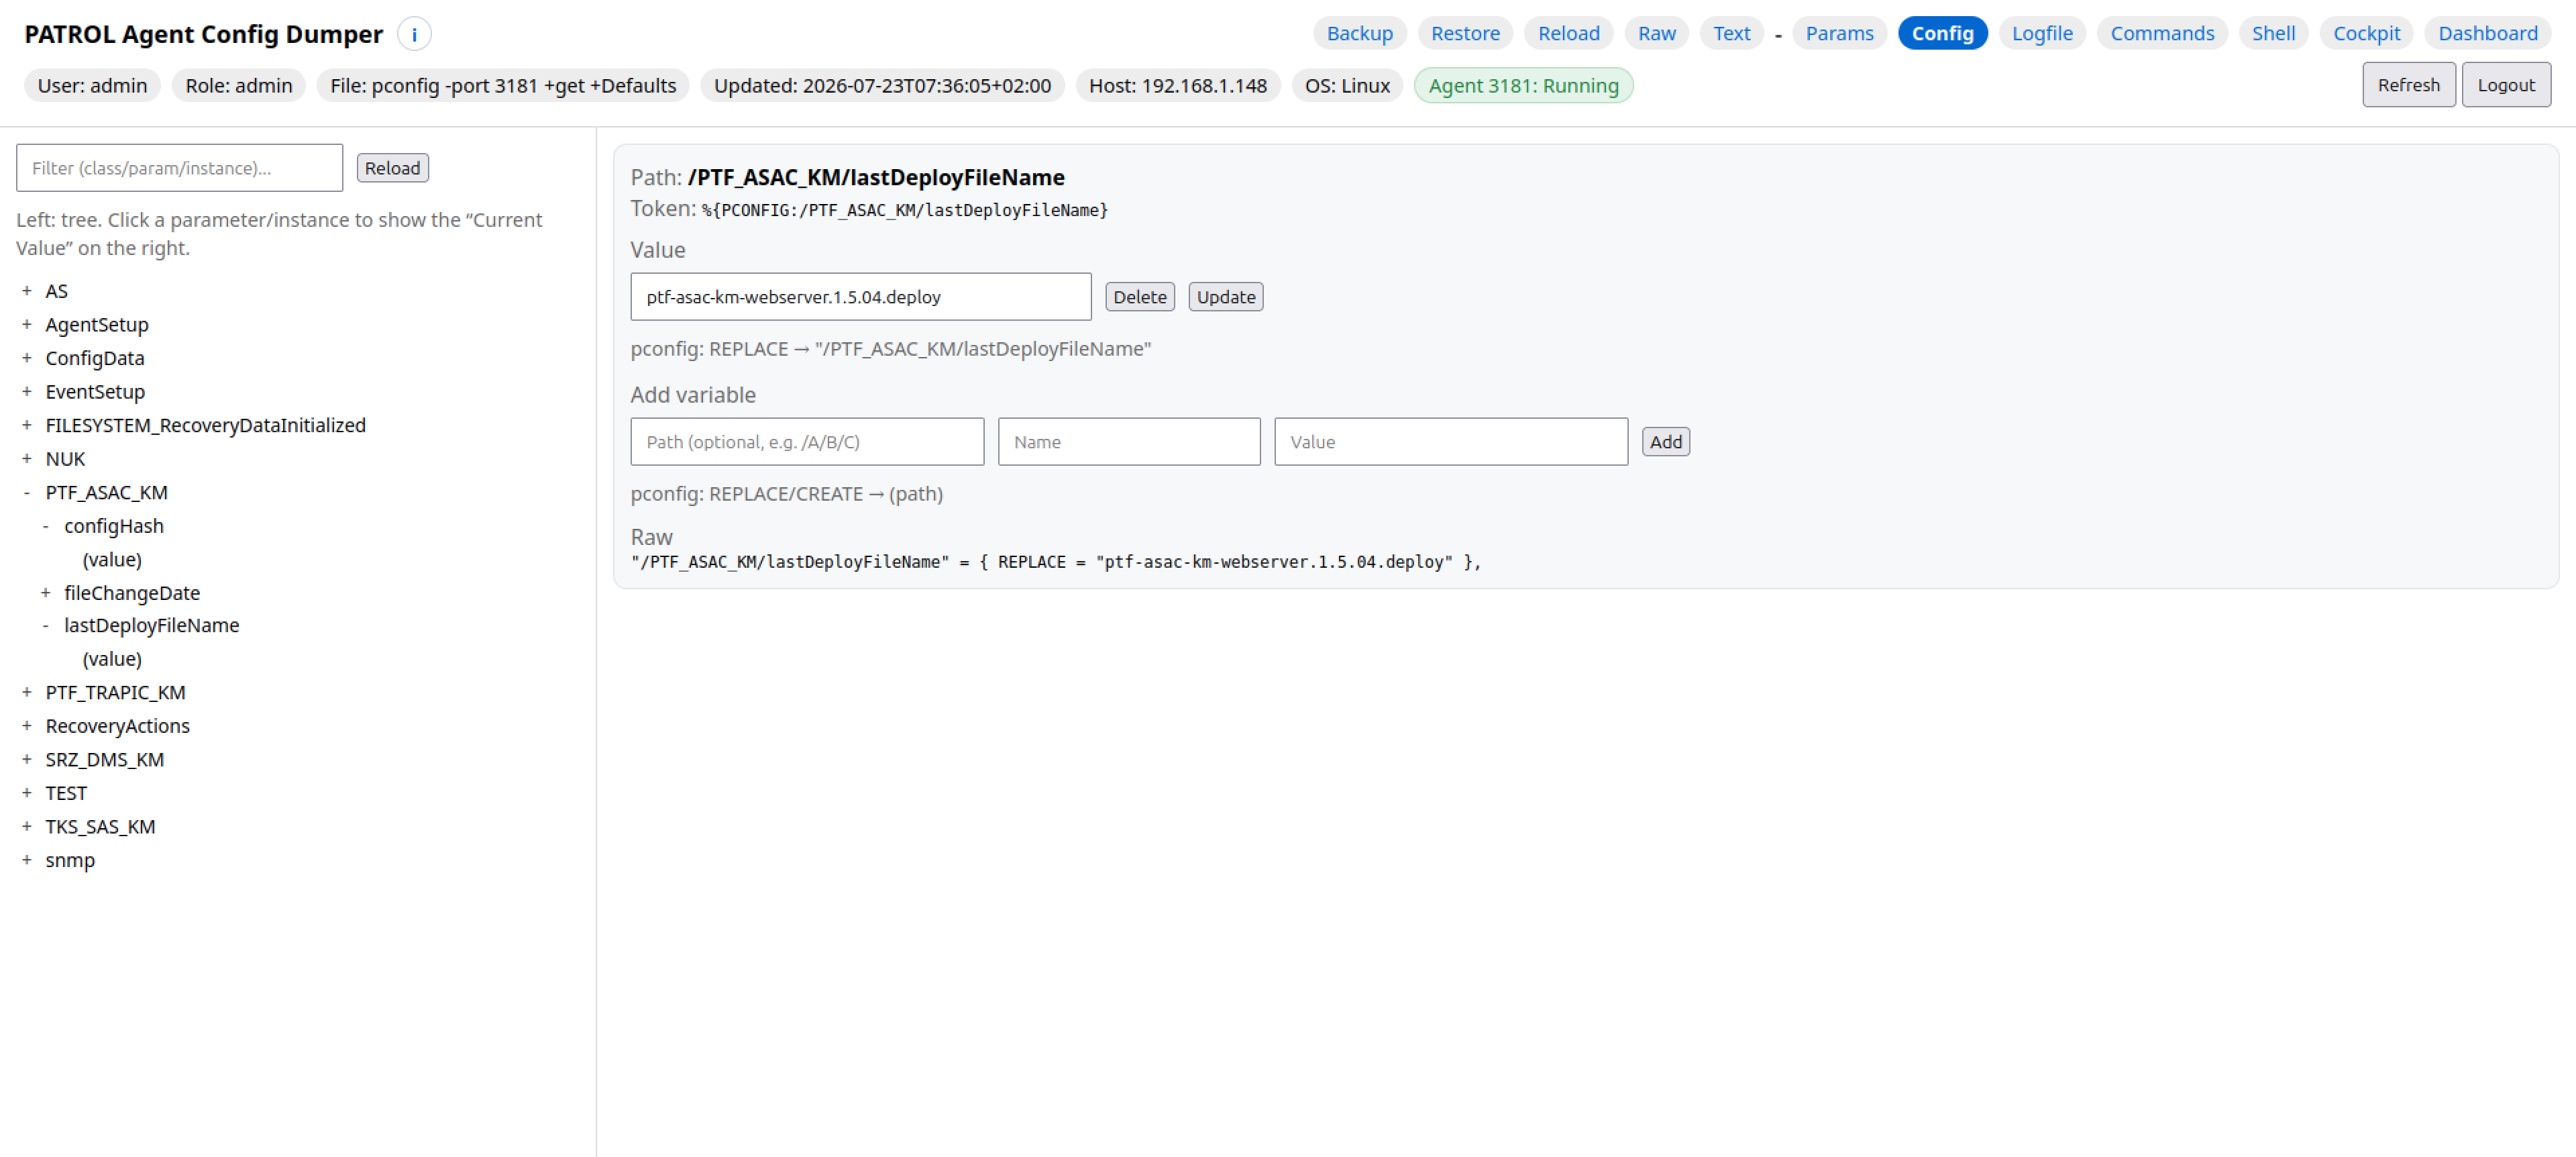Select the PTF_TRAPIC_KM tree label

pos(115,692)
